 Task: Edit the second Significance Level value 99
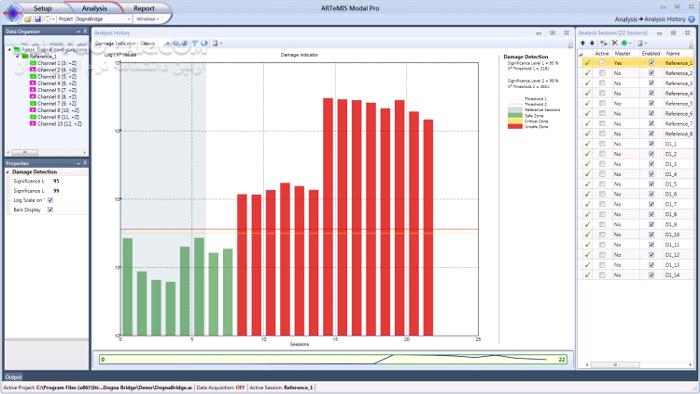tap(56, 191)
